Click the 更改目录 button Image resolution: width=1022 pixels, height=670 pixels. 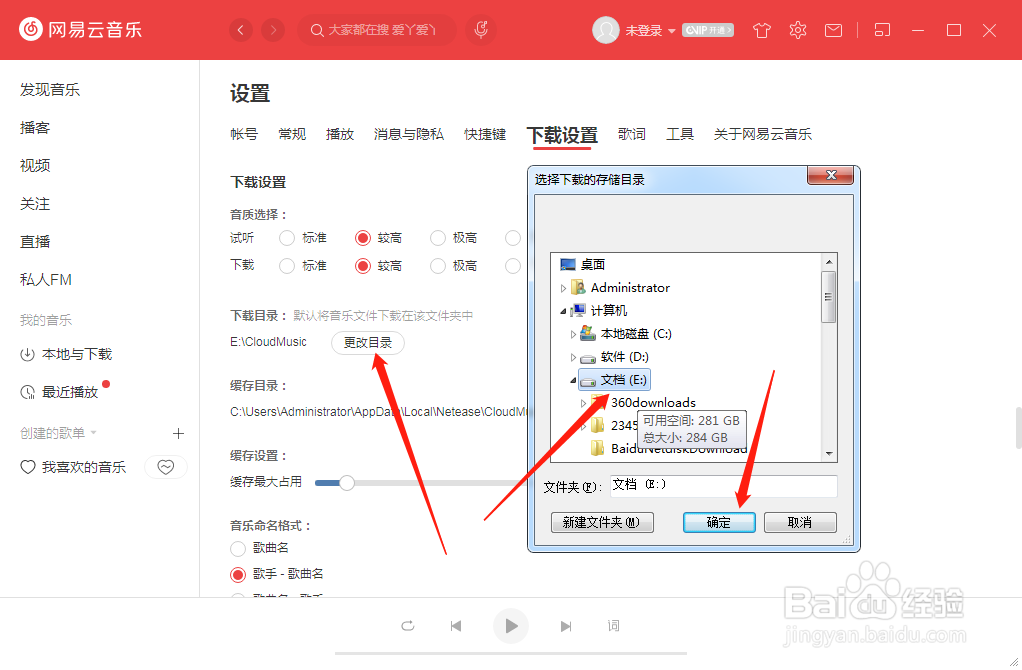[368, 343]
